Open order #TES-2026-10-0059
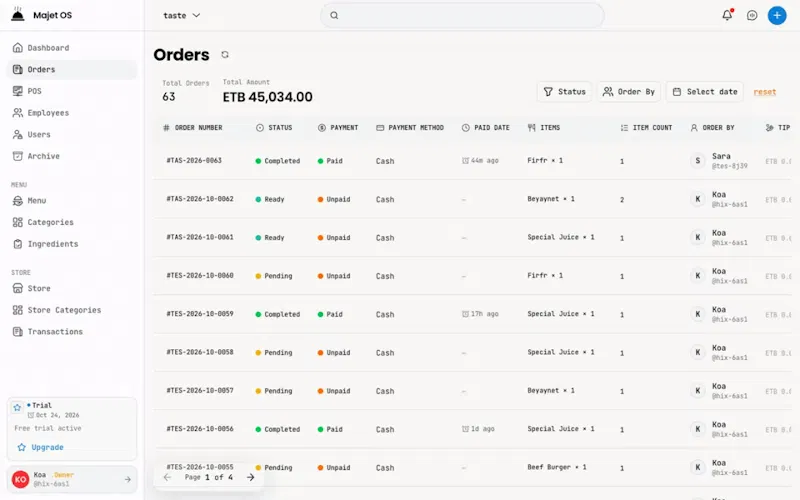 tap(200, 313)
